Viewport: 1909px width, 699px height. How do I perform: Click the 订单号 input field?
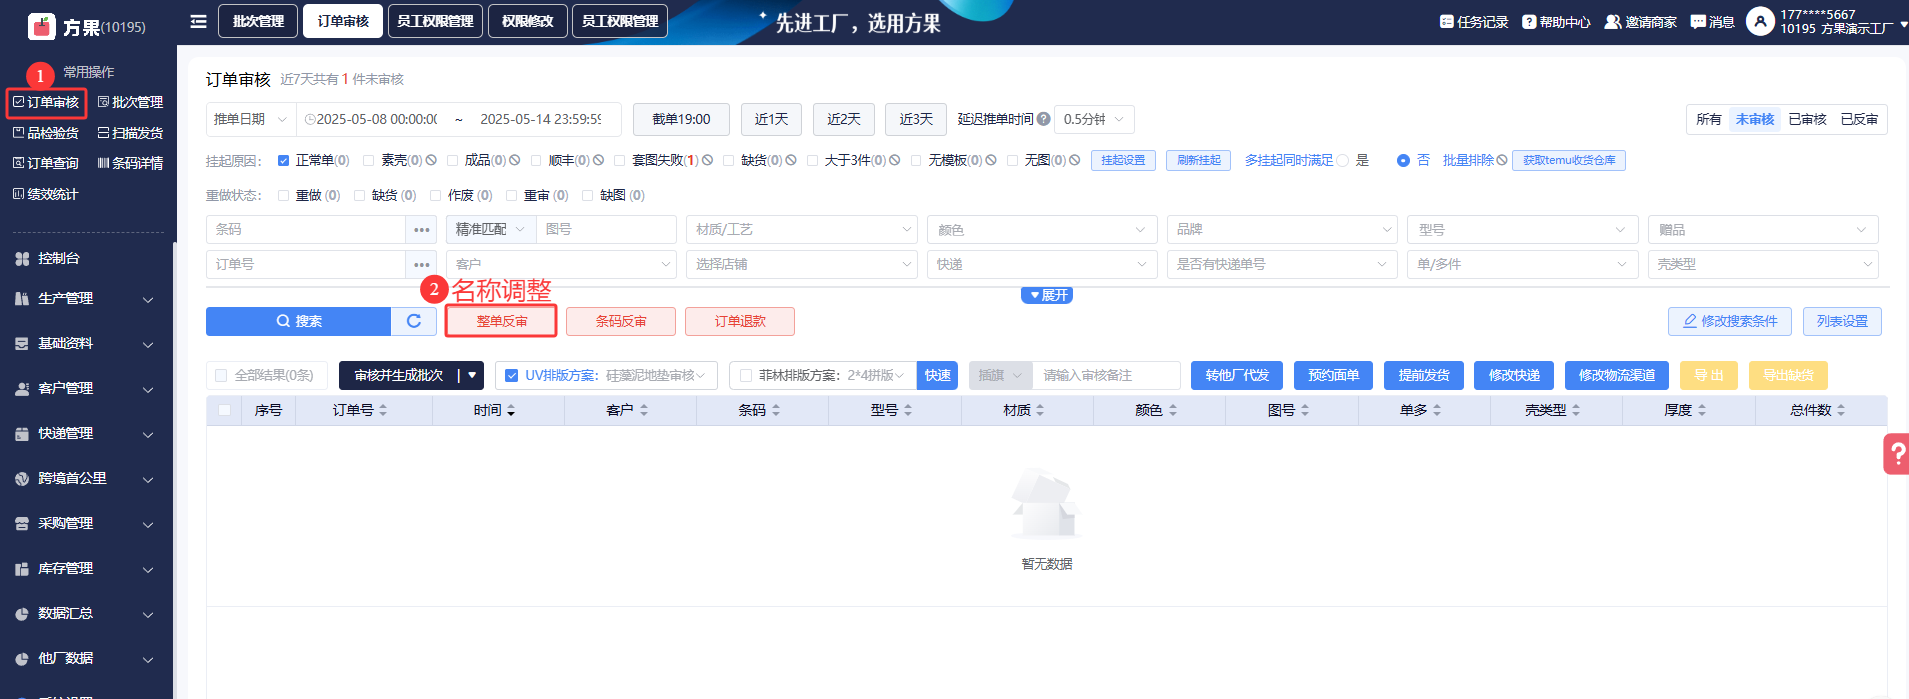(306, 265)
